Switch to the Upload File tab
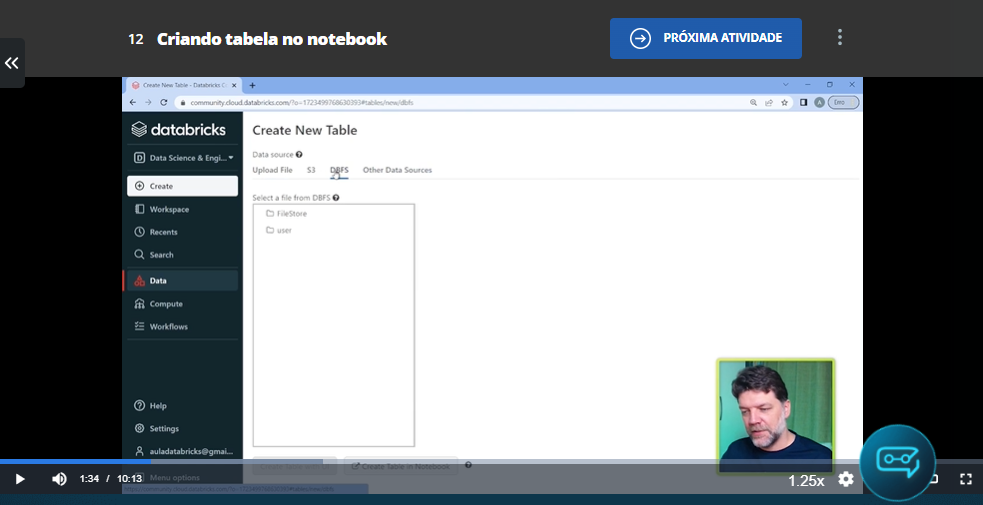 point(272,170)
